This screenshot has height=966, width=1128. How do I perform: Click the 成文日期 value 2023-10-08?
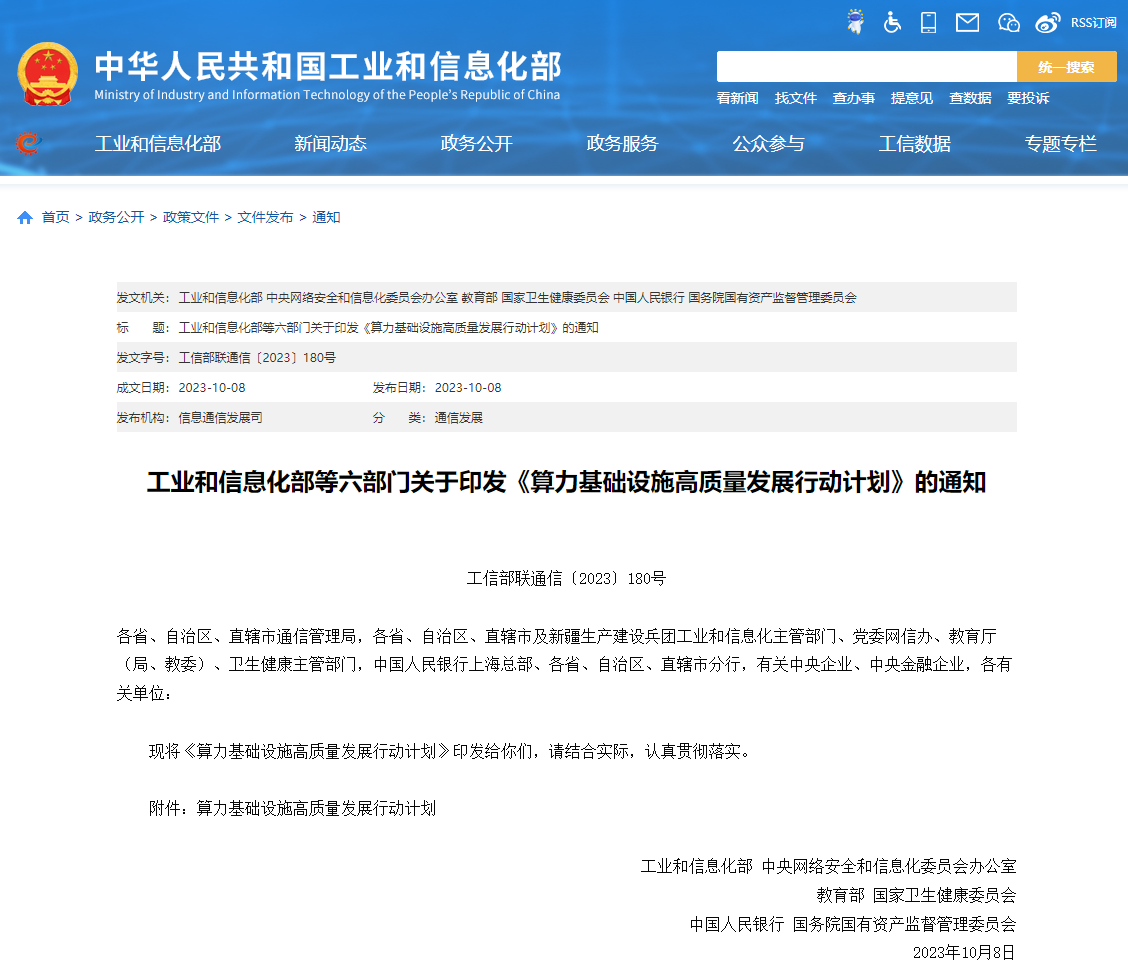click(212, 388)
